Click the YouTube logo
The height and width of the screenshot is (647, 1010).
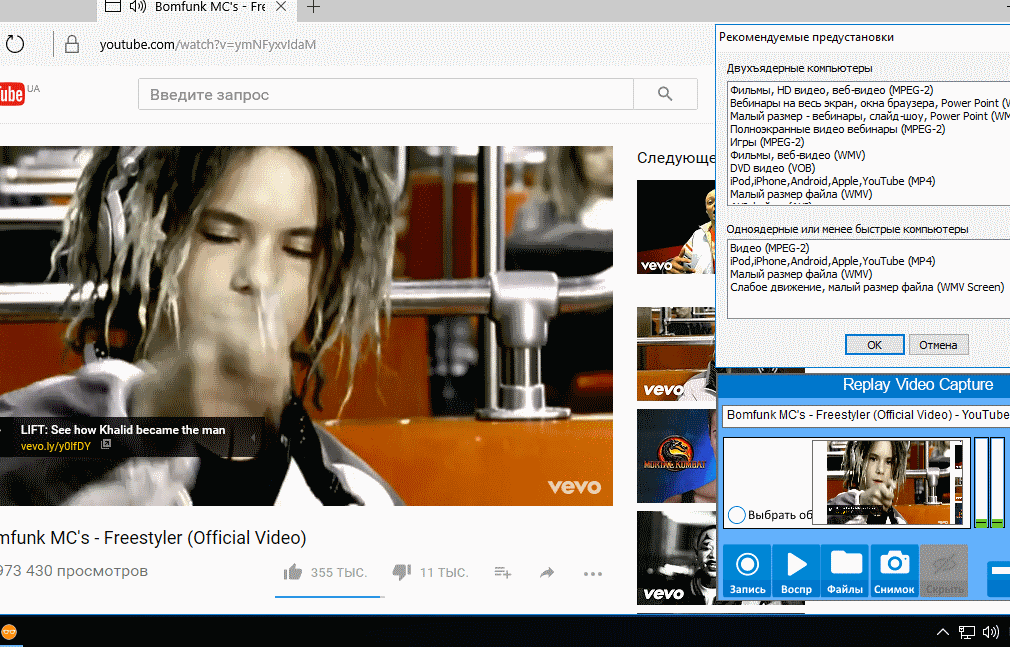pyautogui.click(x=12, y=94)
